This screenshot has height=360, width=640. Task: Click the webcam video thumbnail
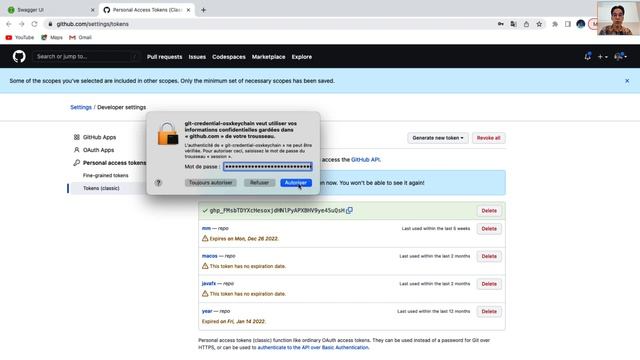coord(618,18)
